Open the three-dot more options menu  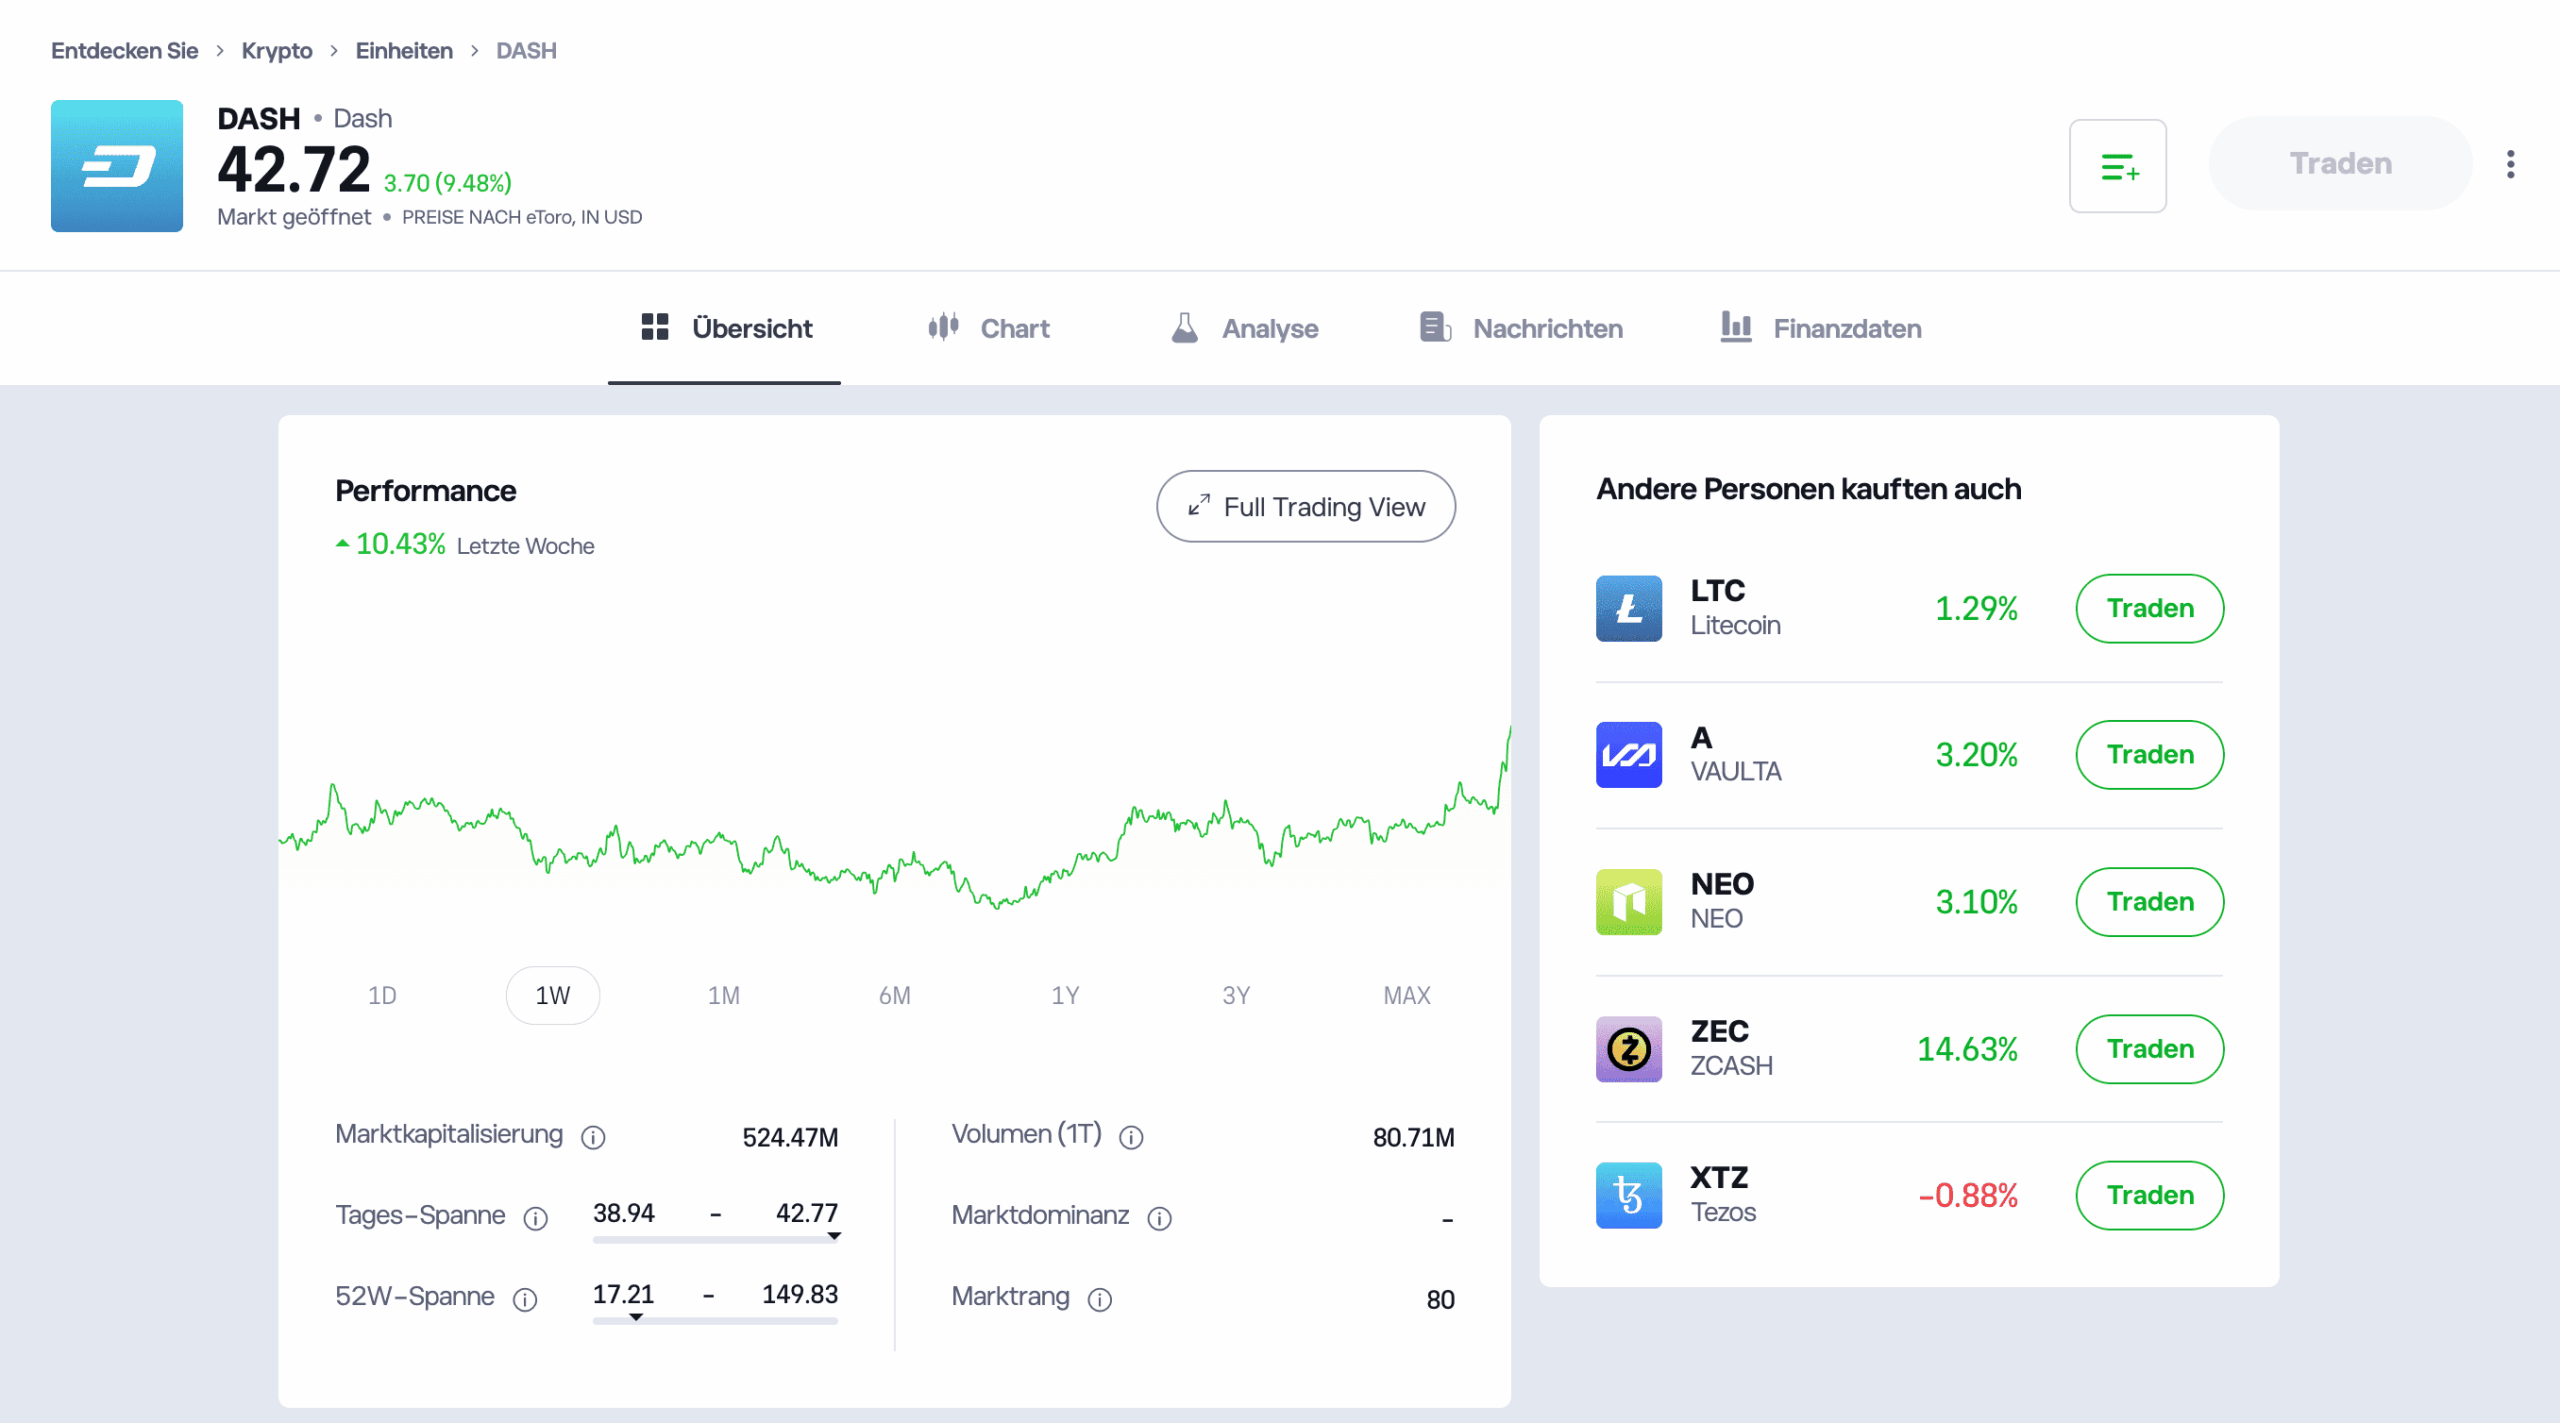pyautogui.click(x=2510, y=165)
